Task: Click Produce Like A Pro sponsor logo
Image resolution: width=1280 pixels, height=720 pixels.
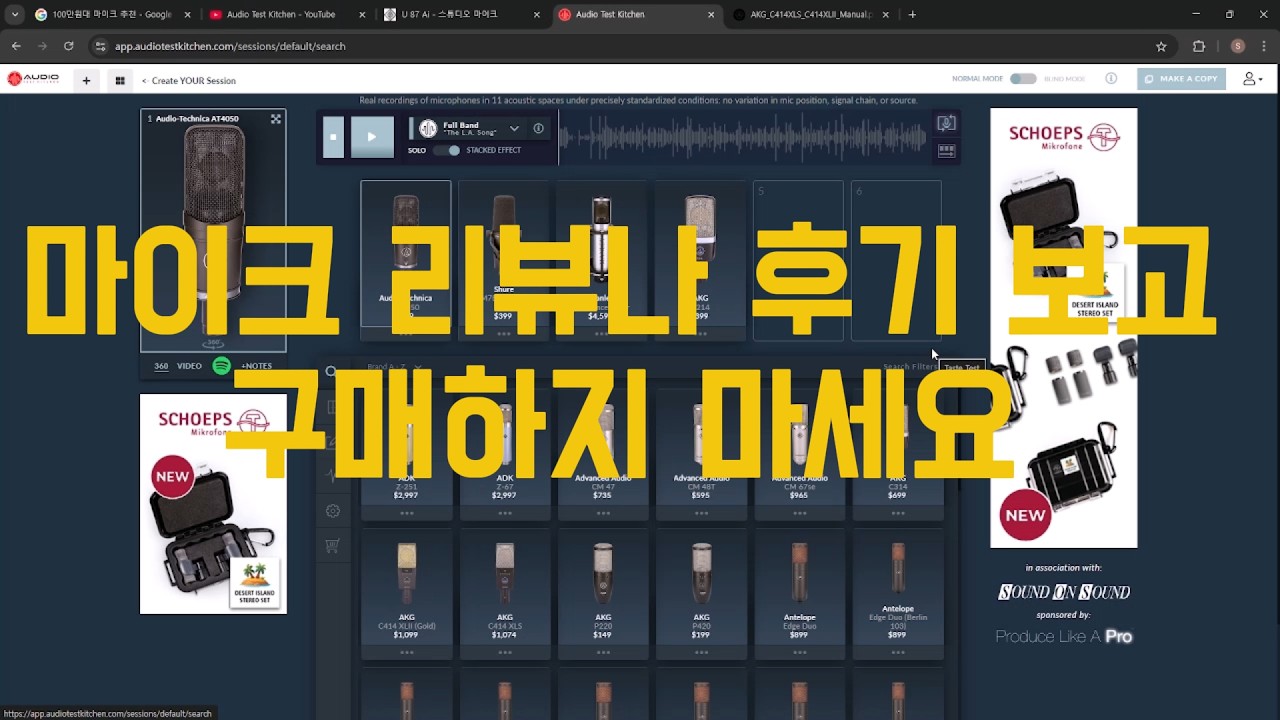Action: pos(1064,636)
